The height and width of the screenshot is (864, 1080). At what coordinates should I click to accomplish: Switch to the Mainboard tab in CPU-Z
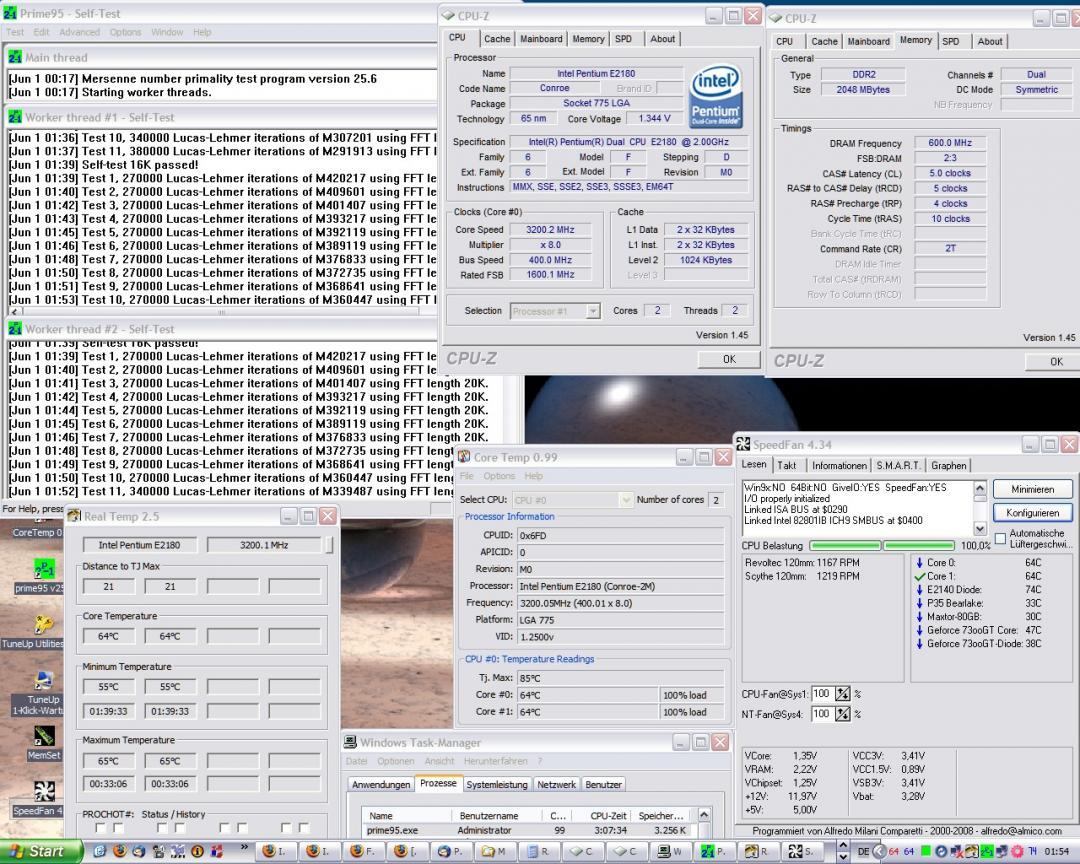(x=541, y=39)
